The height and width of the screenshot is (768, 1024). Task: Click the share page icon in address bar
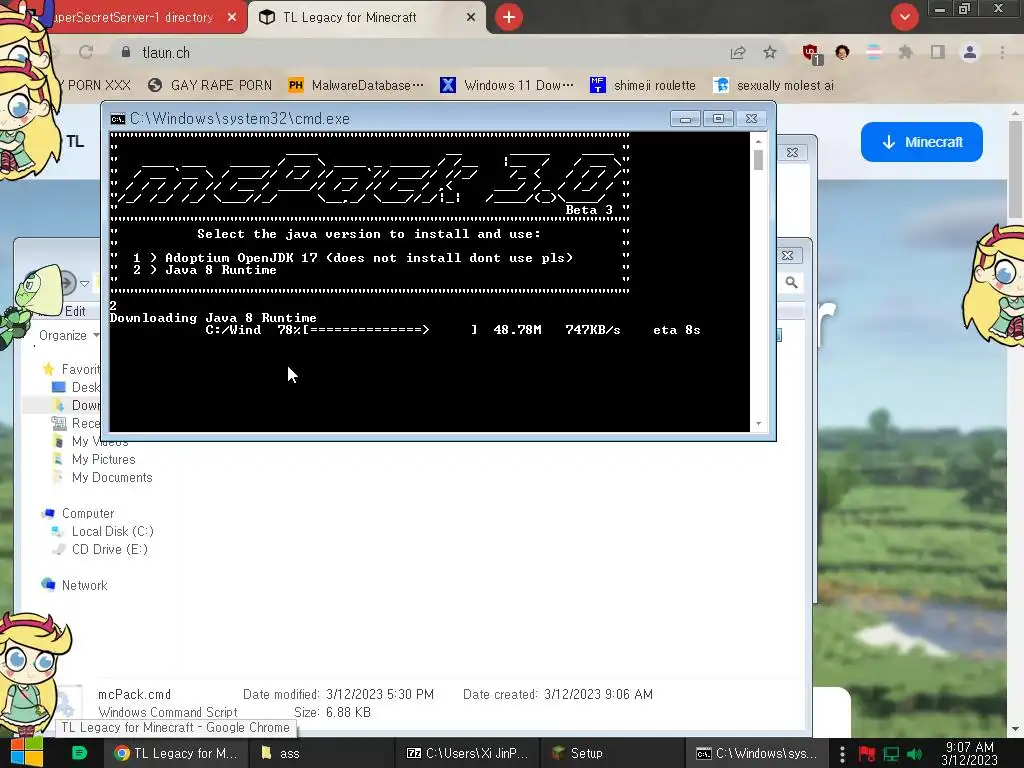(x=738, y=52)
